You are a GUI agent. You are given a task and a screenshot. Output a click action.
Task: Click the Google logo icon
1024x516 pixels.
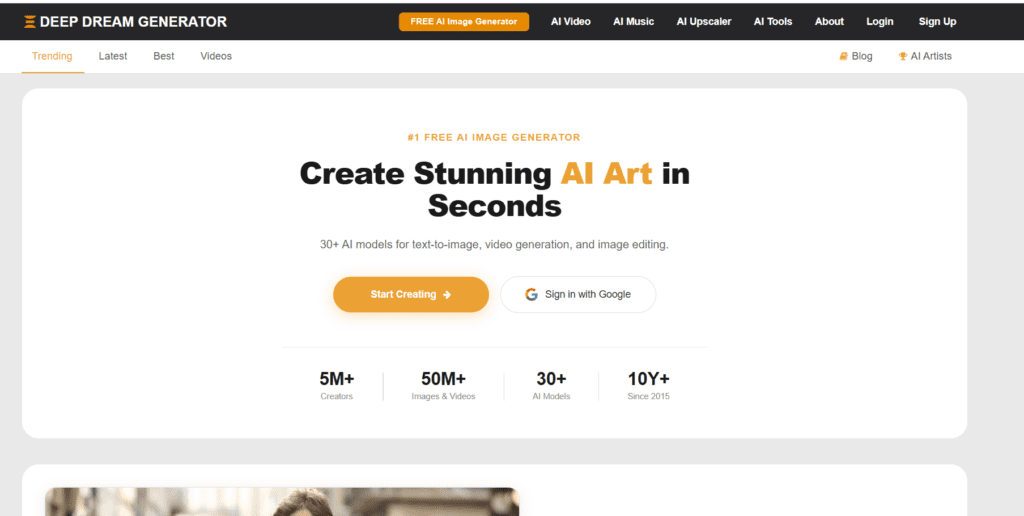[532, 295]
